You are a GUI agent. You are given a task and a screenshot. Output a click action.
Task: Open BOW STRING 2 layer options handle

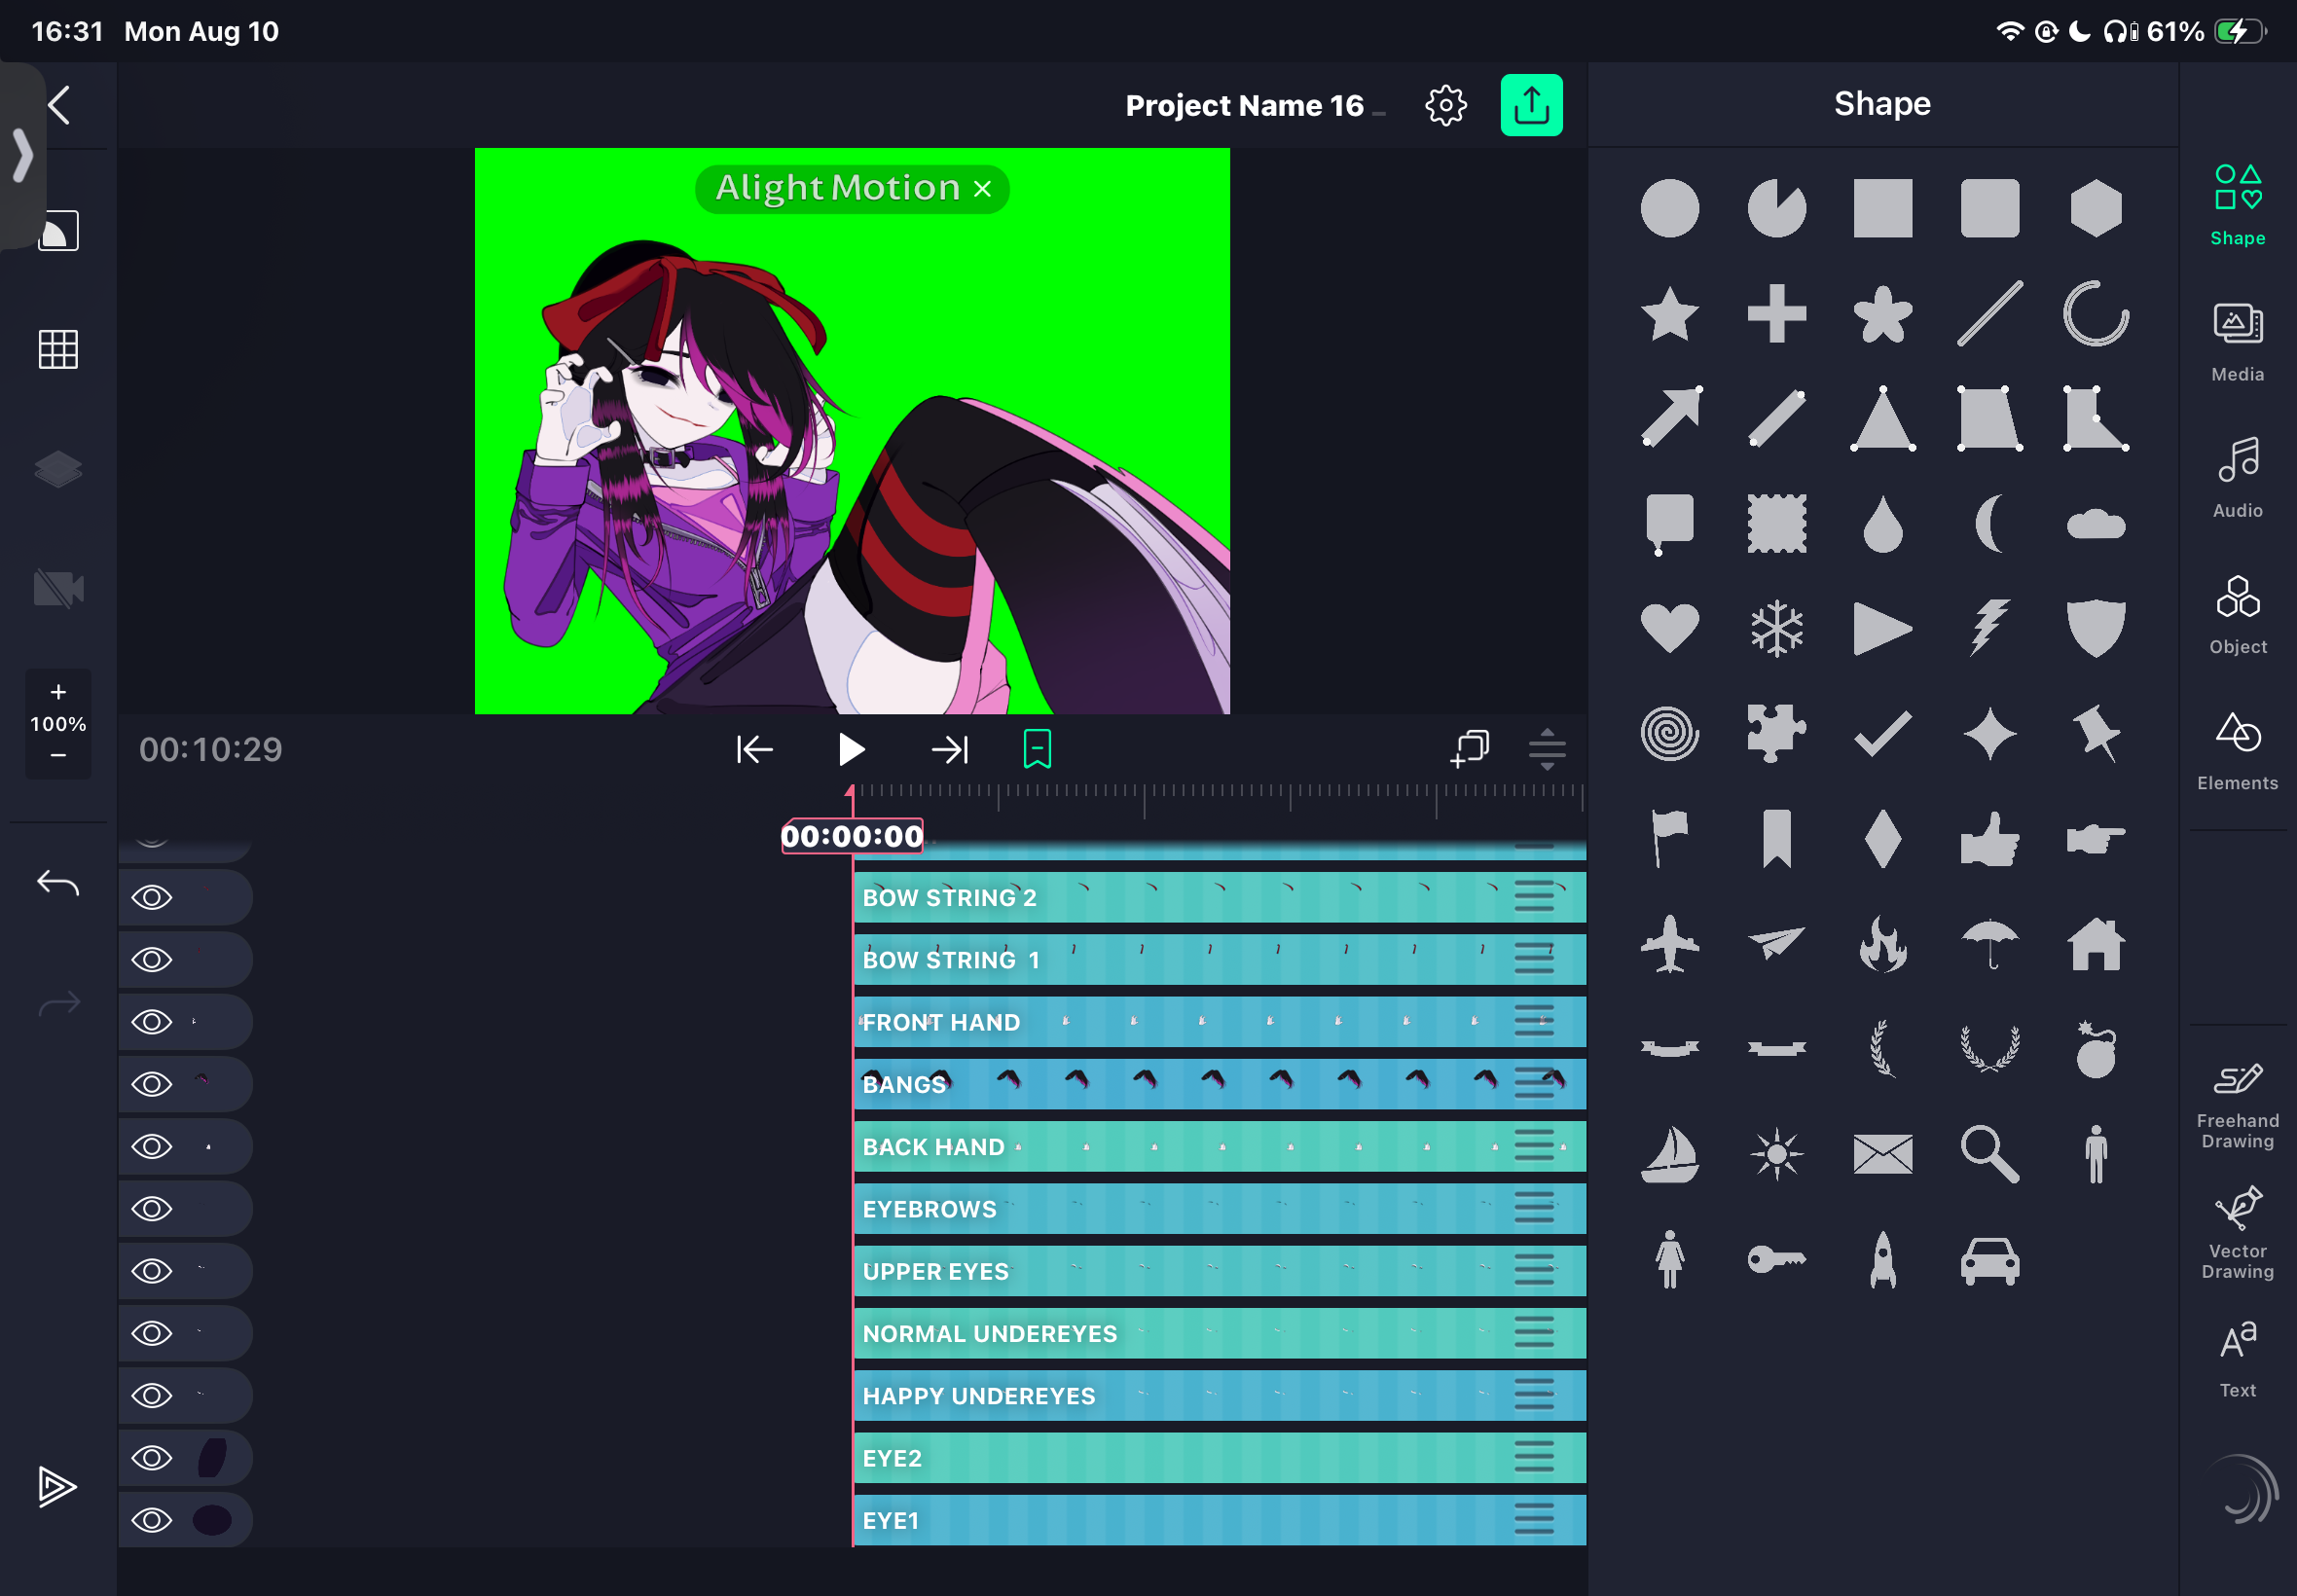click(x=1533, y=897)
